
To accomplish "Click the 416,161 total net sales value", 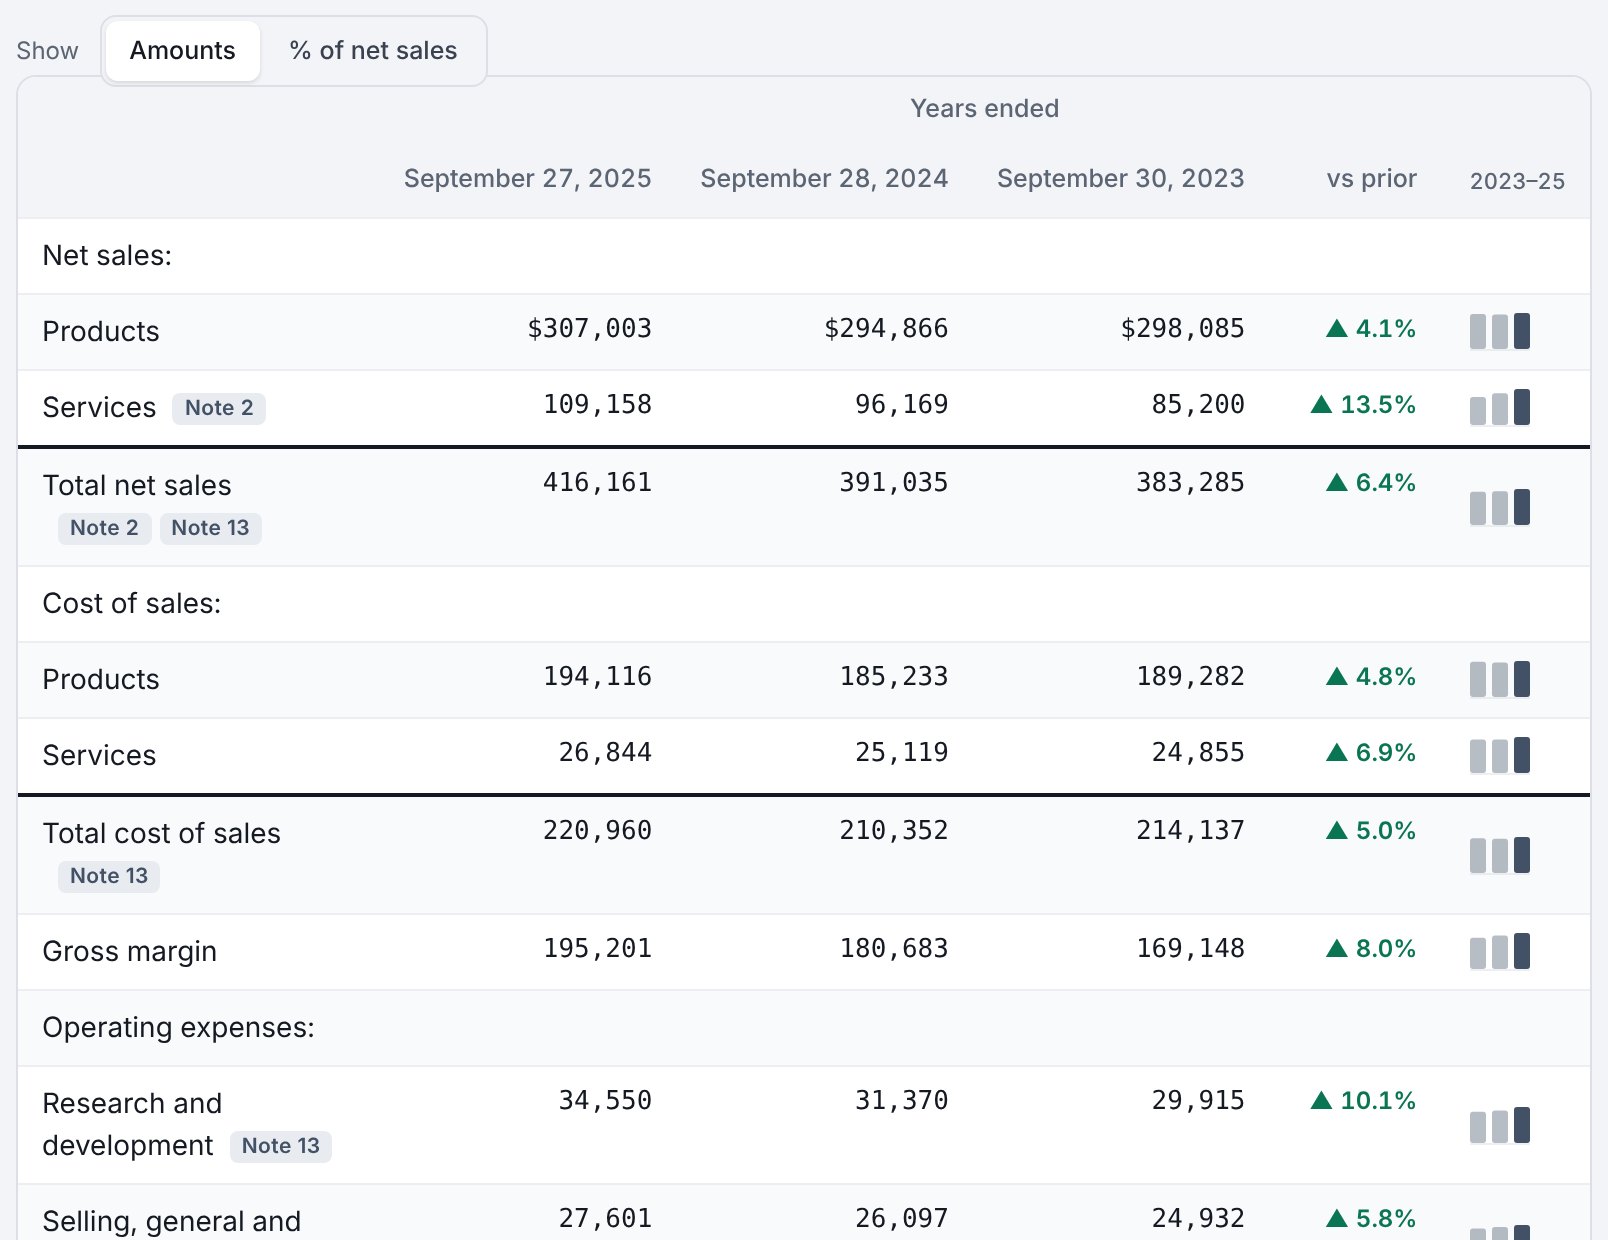I will click(x=597, y=483).
